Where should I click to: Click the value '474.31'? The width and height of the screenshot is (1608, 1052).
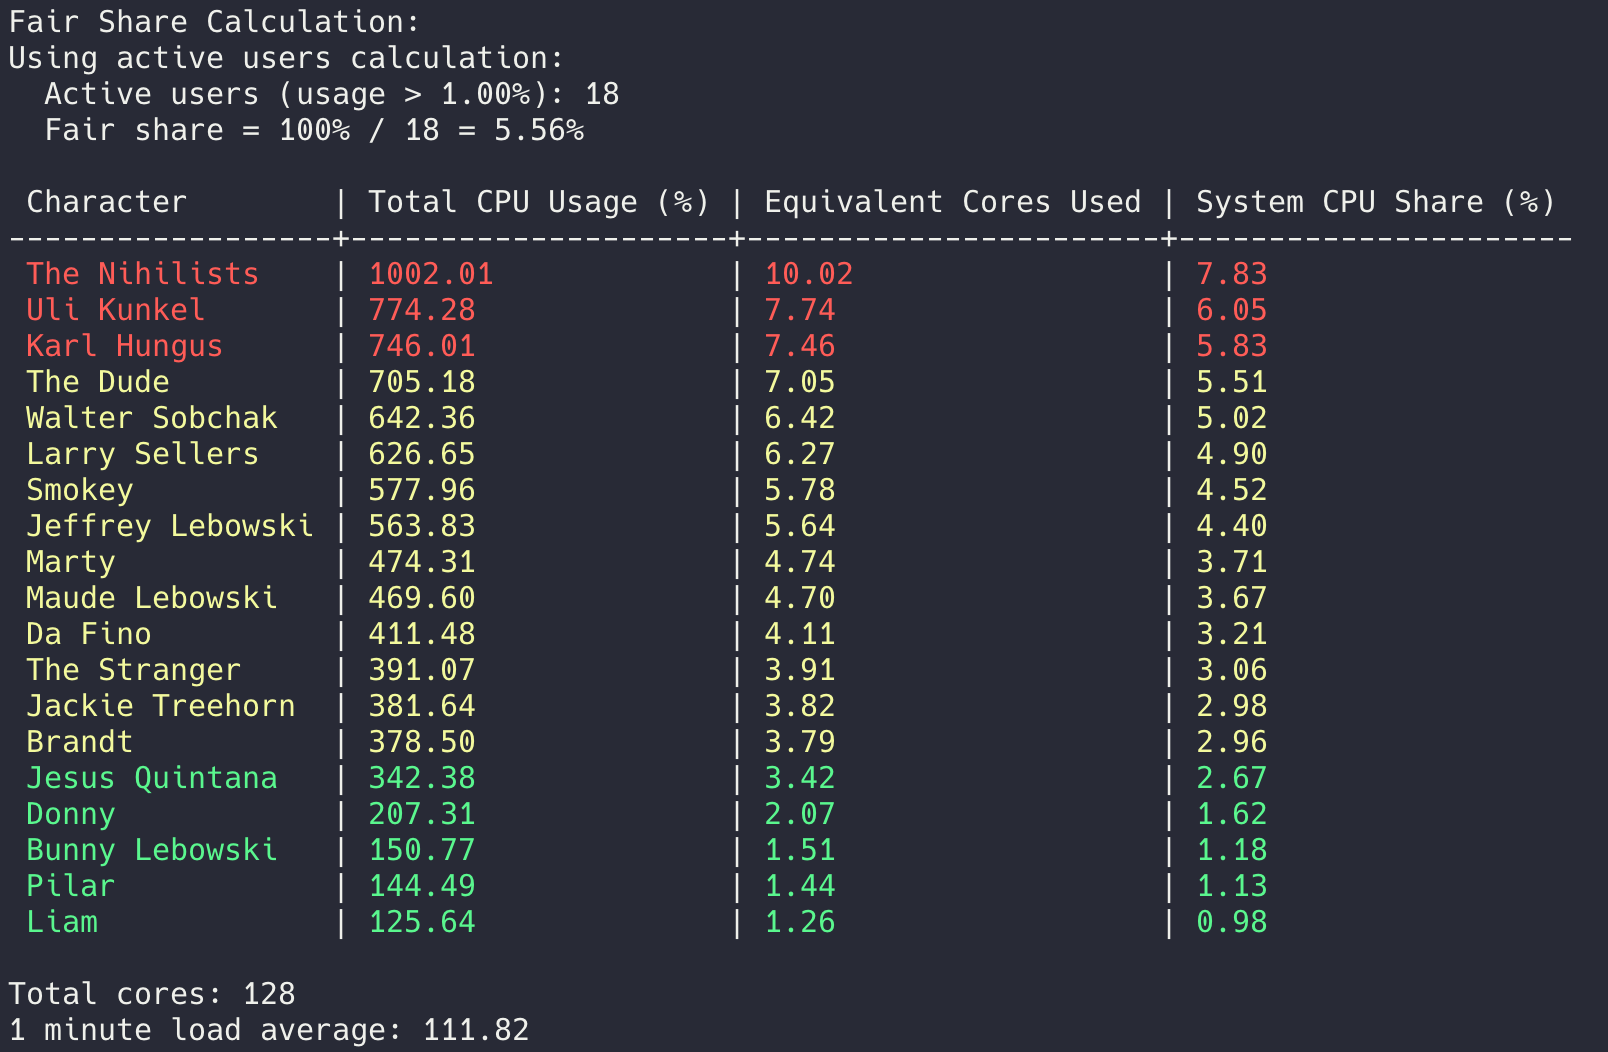[x=422, y=562]
